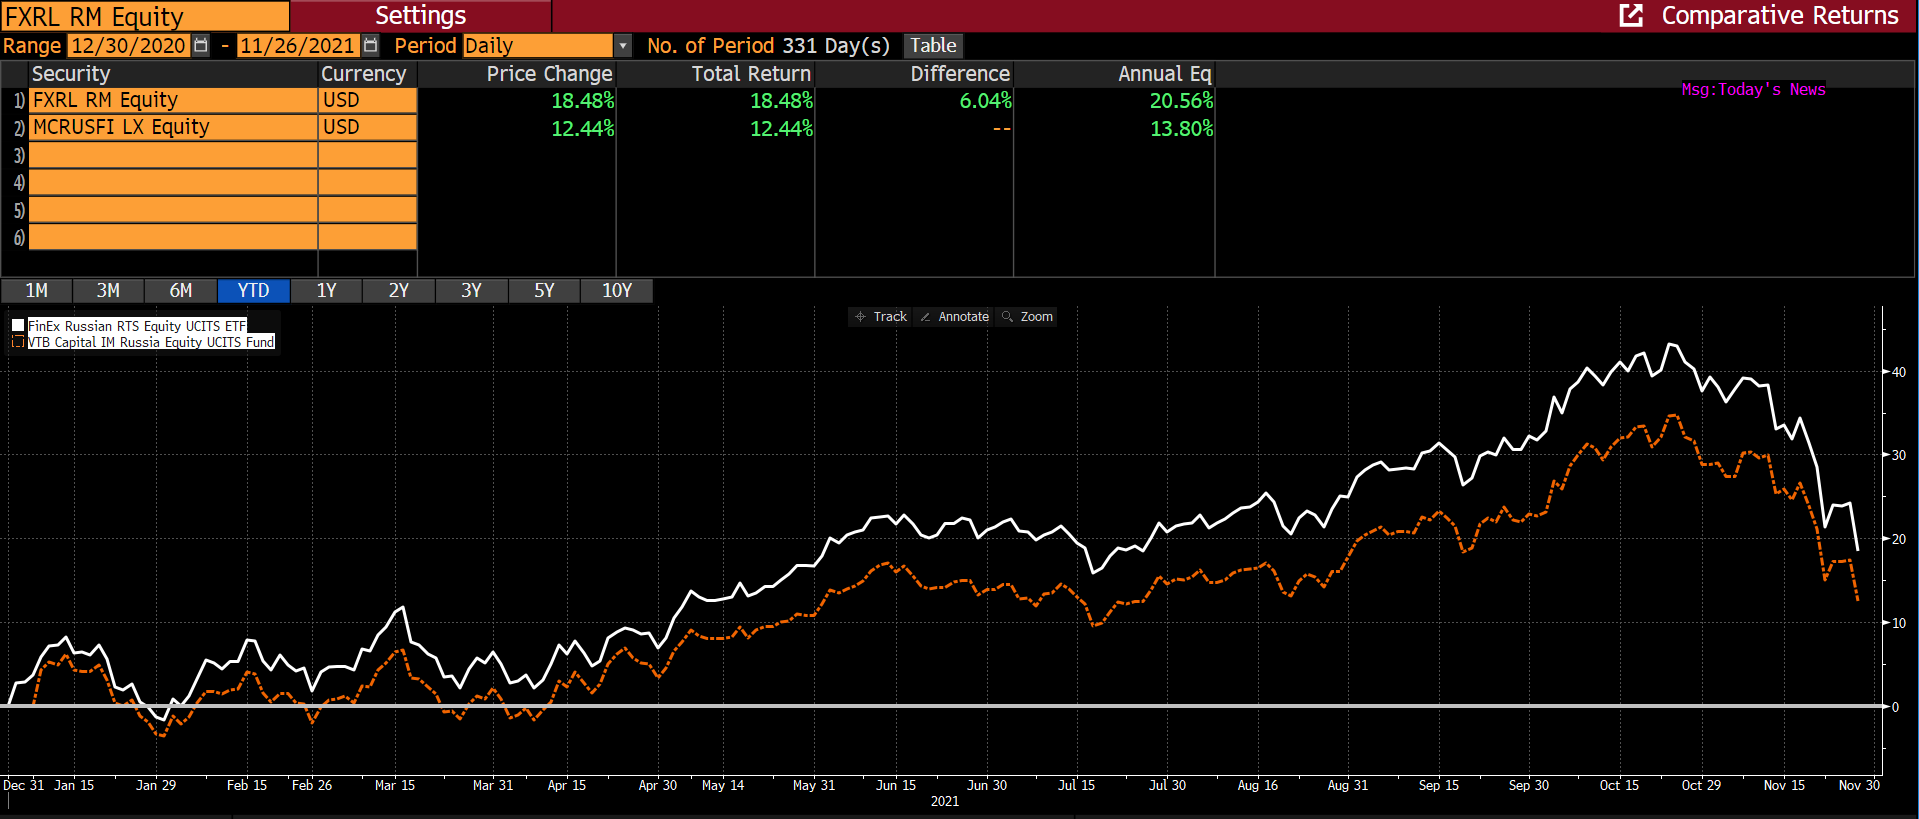Click the Total Return column header

(752, 74)
